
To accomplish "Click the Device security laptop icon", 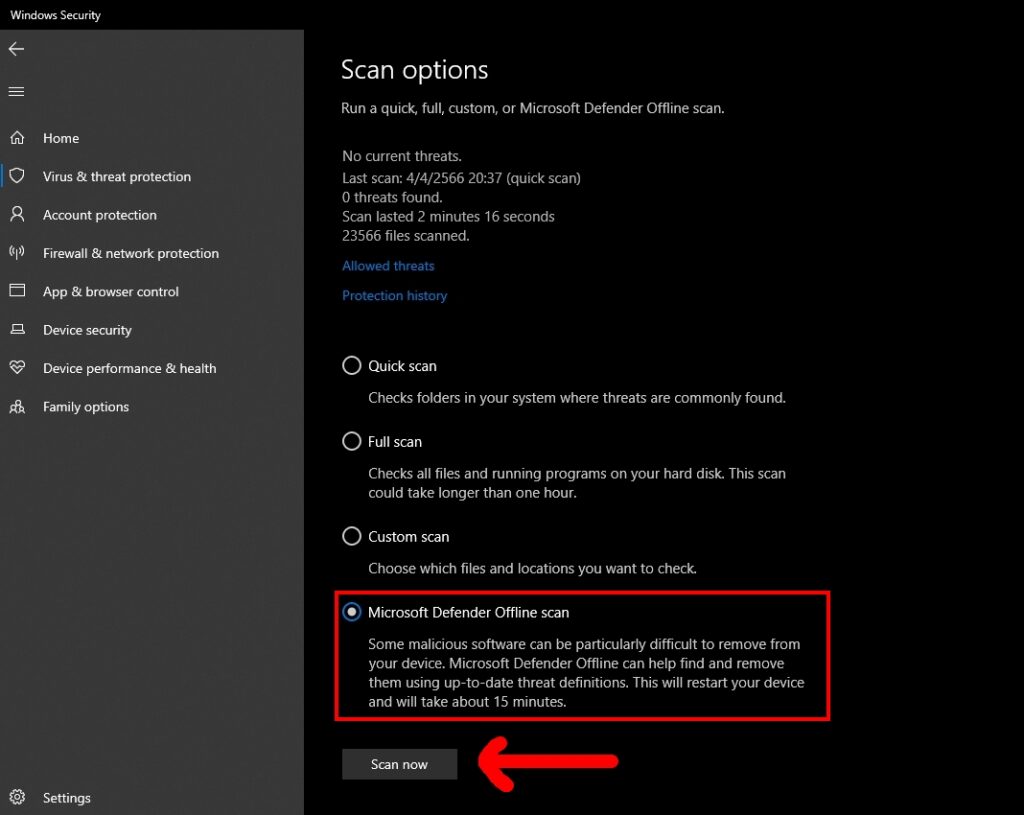I will pyautogui.click(x=17, y=330).
